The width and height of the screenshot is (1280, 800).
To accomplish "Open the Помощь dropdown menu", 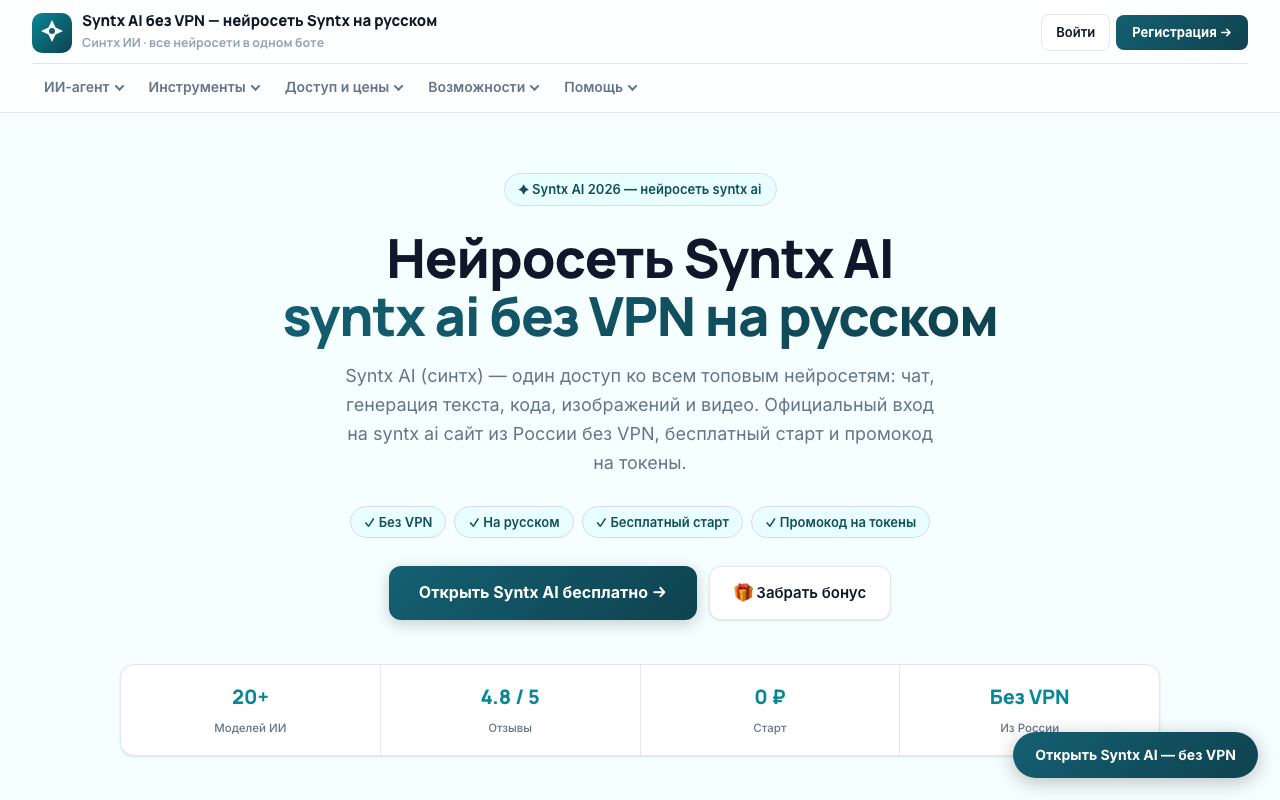I will tap(601, 87).
